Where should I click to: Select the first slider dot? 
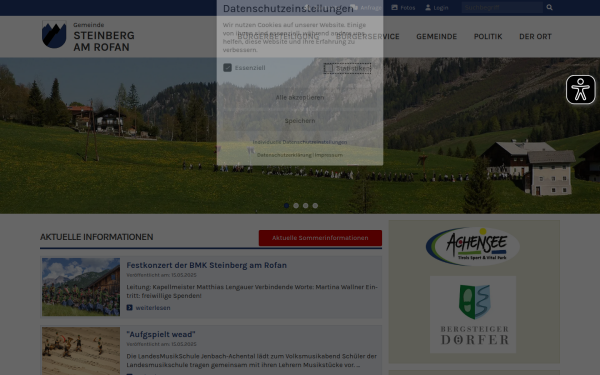(x=286, y=205)
